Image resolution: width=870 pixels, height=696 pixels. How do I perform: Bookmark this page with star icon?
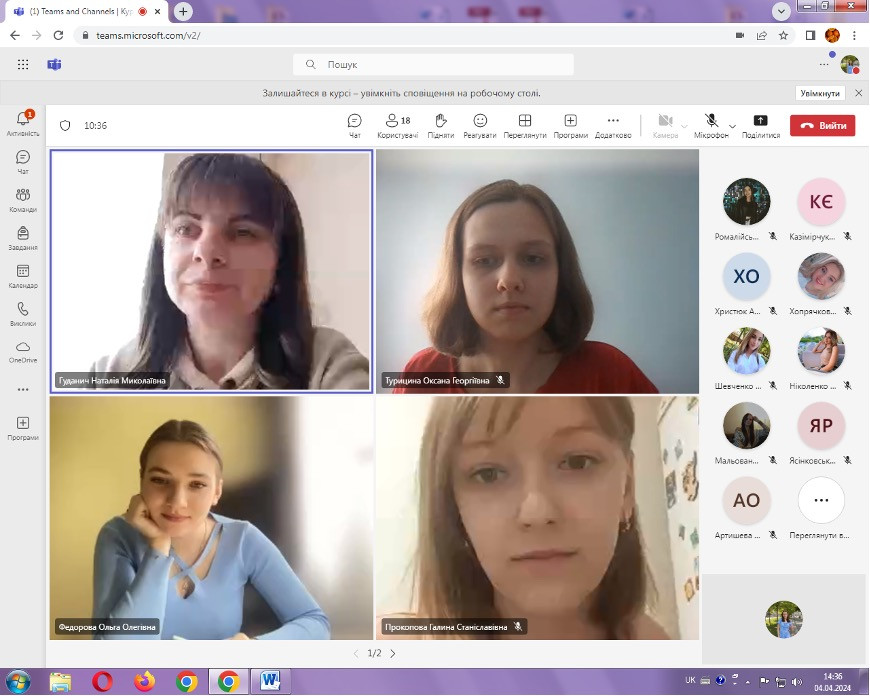(783, 36)
